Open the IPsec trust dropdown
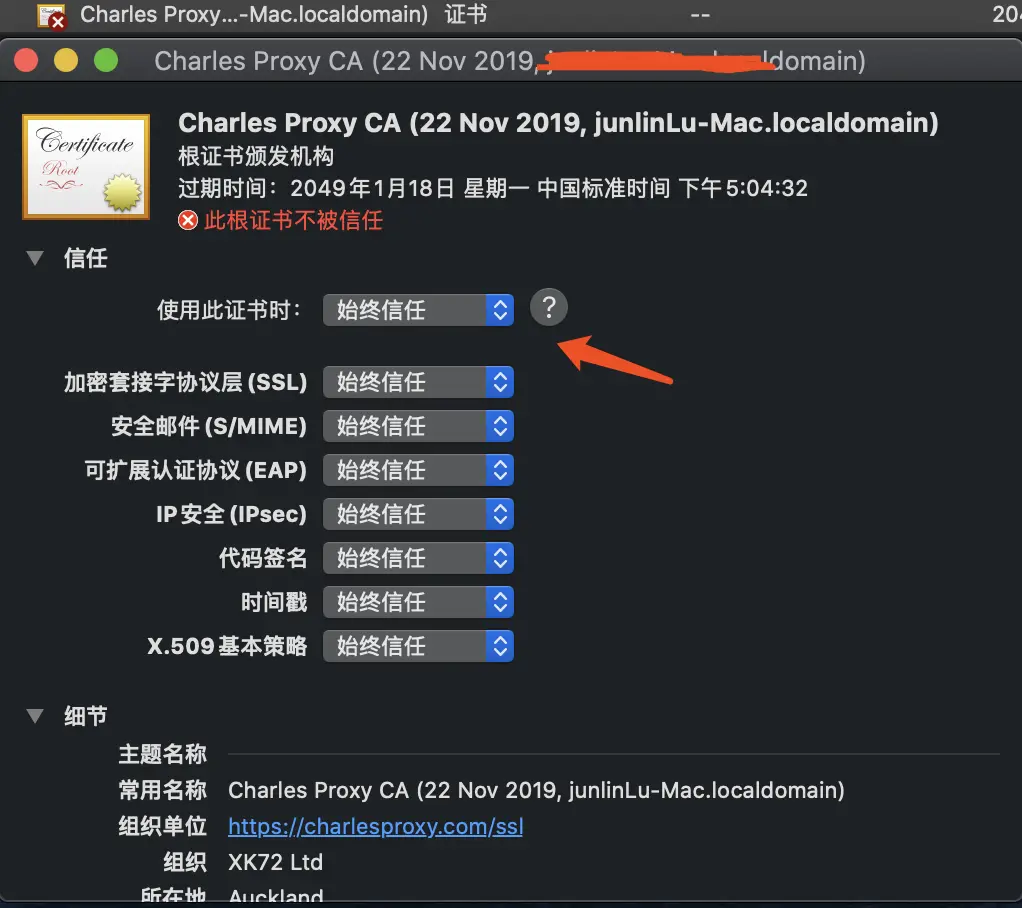Image resolution: width=1022 pixels, height=908 pixels. pyautogui.click(x=418, y=514)
